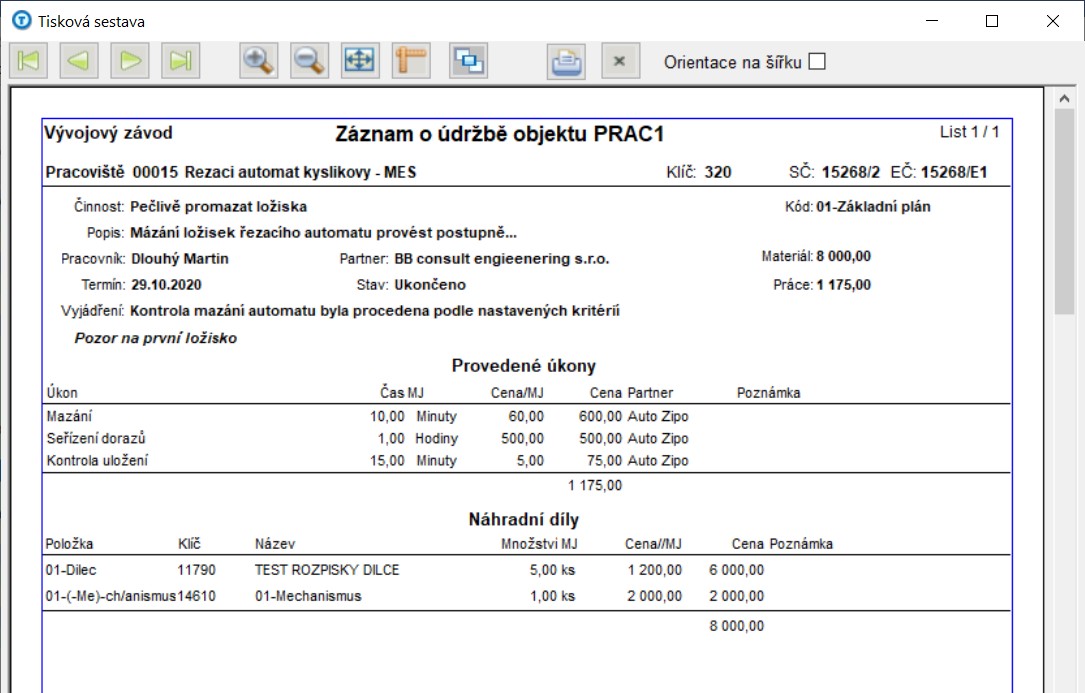Open the system menu from the title bar icon
The height and width of the screenshot is (693, 1085).
tap(20, 20)
